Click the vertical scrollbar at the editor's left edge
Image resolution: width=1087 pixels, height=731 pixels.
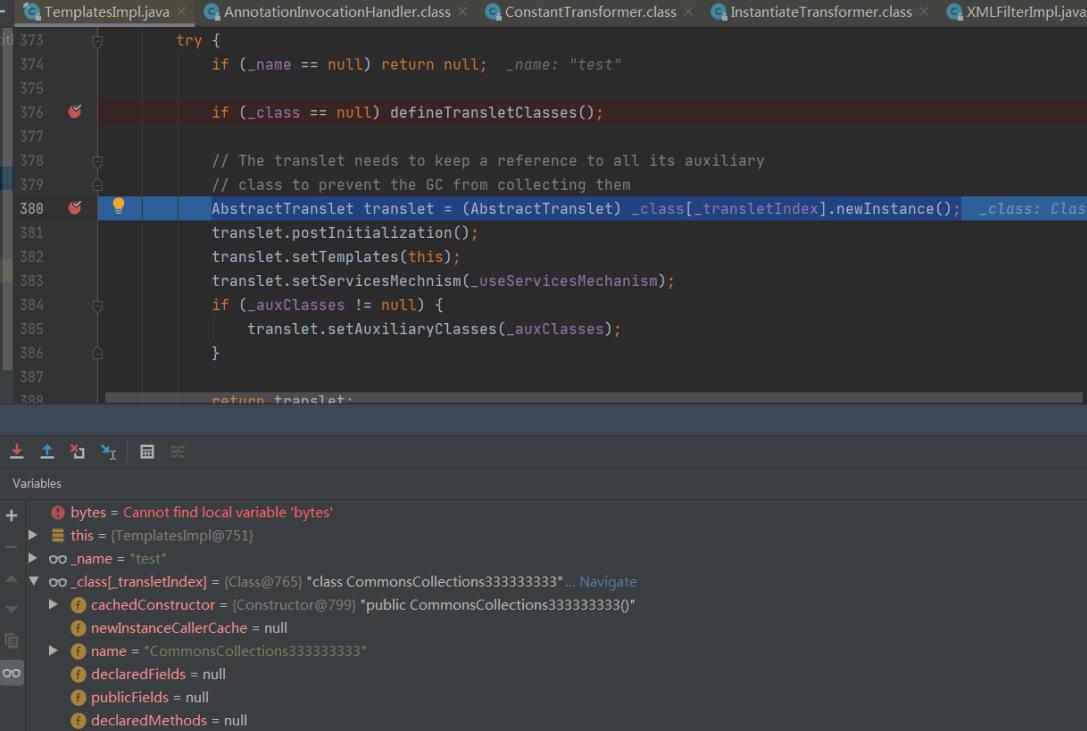7,198
